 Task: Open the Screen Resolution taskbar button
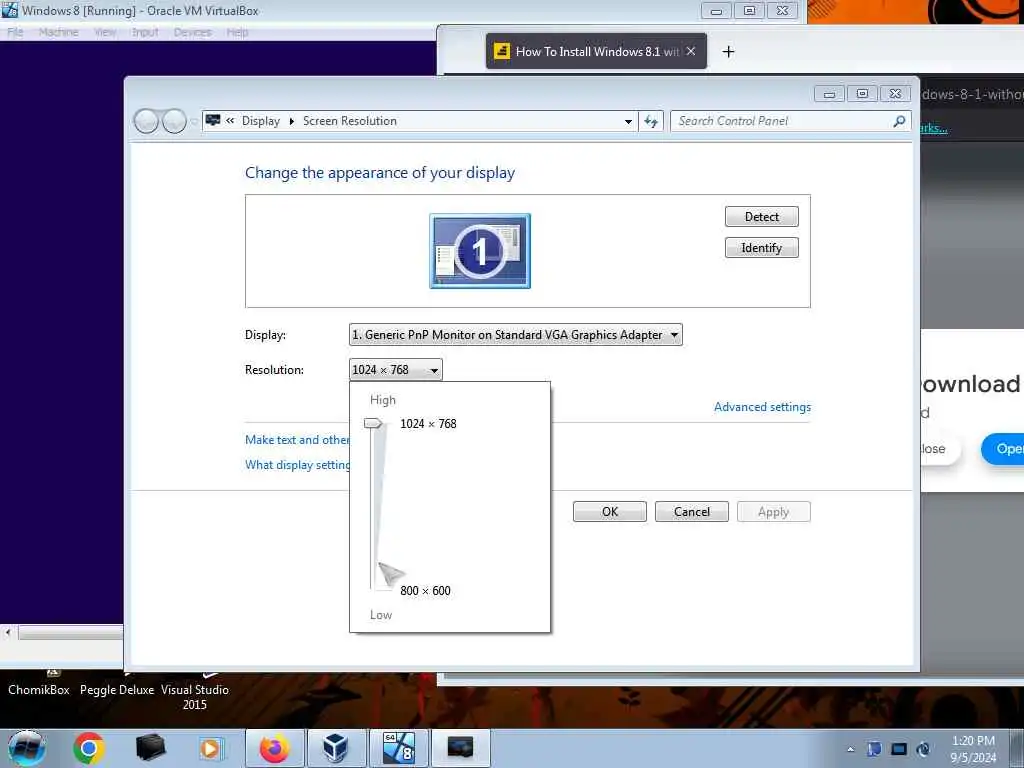click(x=460, y=748)
